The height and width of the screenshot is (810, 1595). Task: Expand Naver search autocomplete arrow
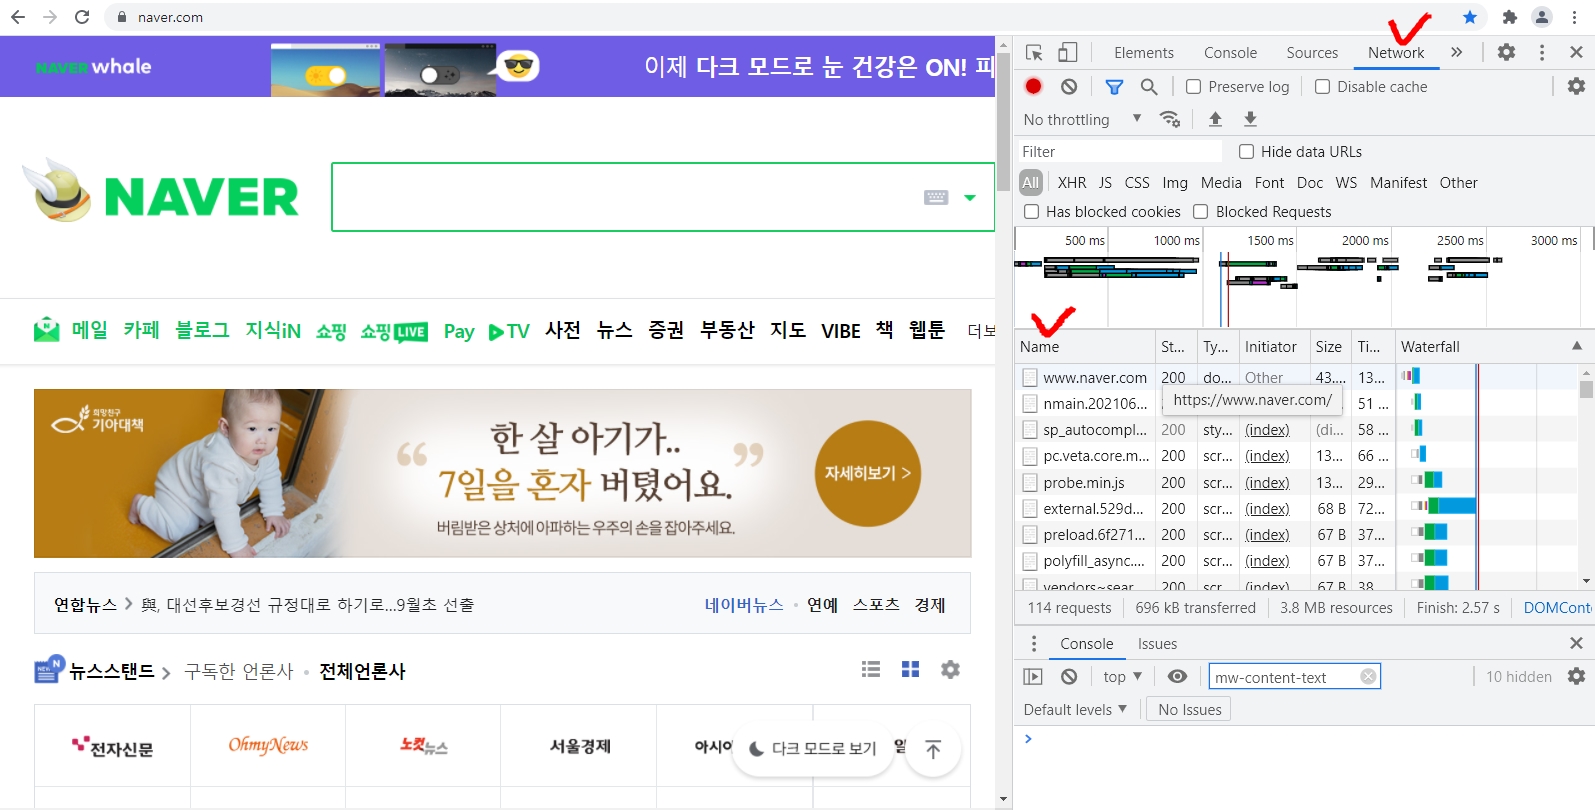click(969, 198)
